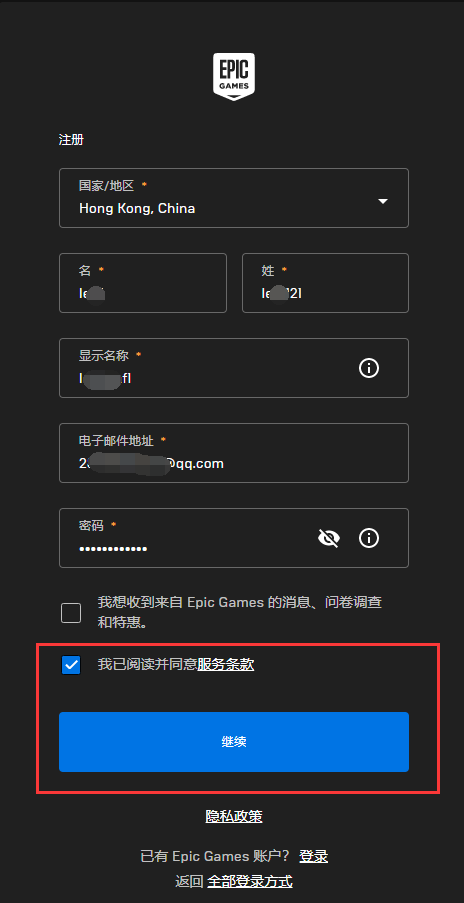Click the 继续 button
Viewport: 464px width, 903px height.
coord(234,742)
